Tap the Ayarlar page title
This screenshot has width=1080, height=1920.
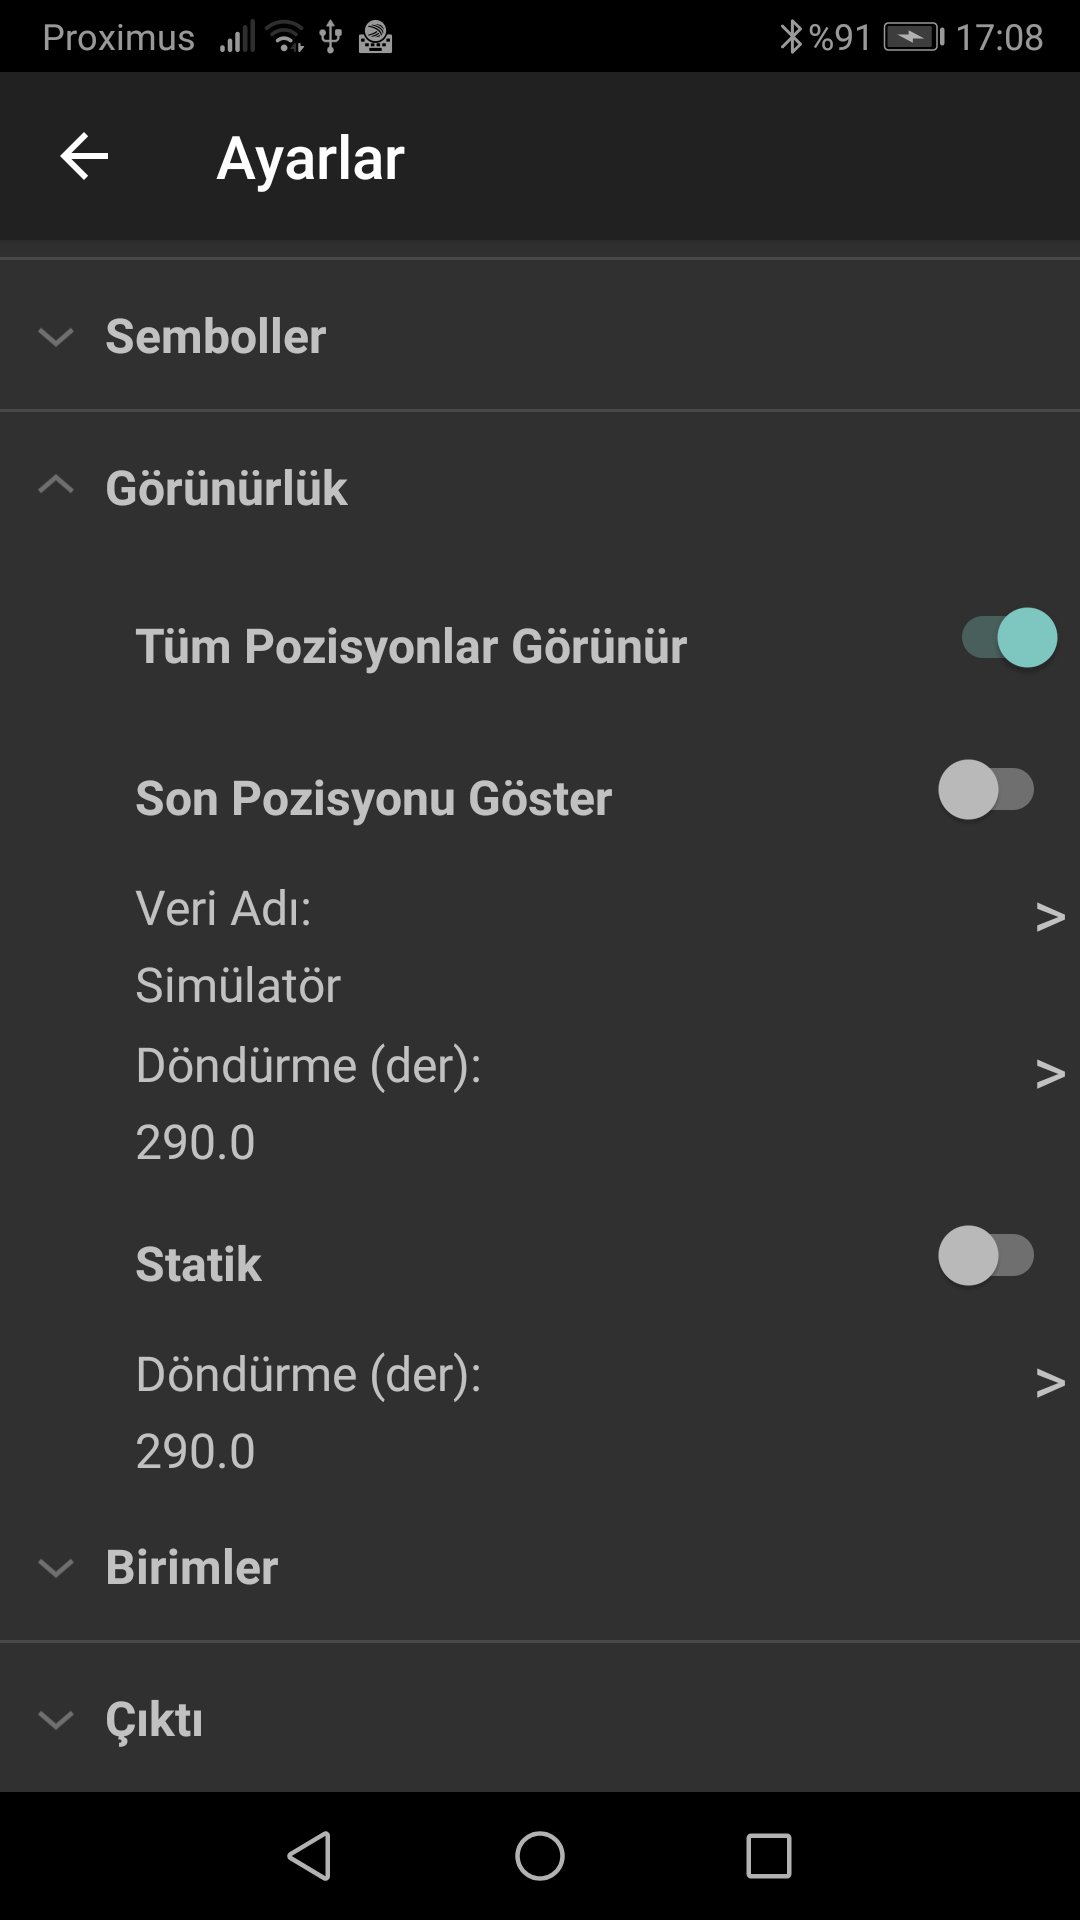coord(310,158)
